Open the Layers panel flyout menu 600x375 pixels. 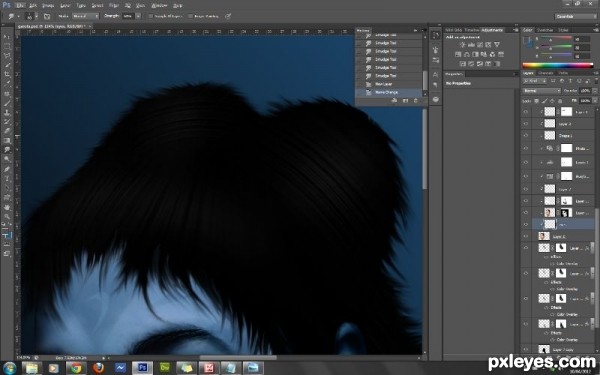(x=596, y=73)
